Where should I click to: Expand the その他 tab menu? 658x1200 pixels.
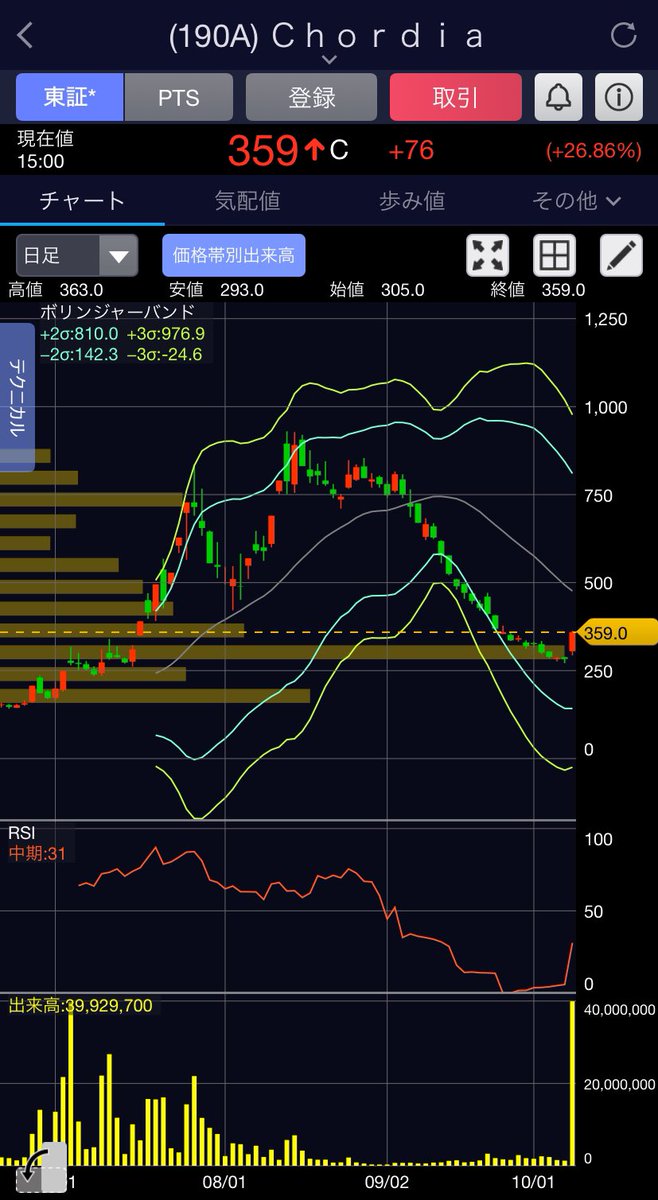[x=576, y=201]
